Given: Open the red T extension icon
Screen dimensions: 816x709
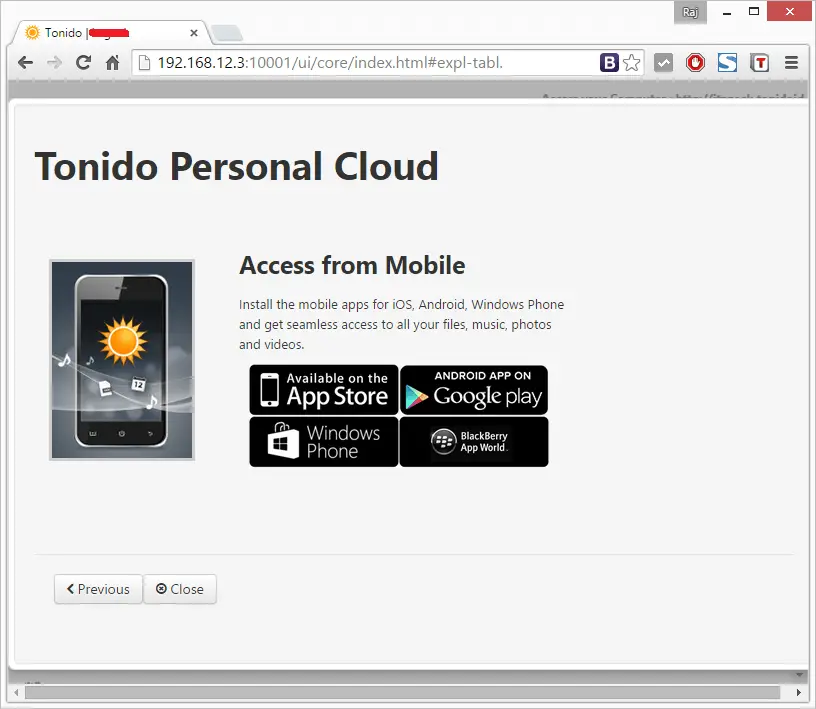Looking at the screenshot, I should 759,63.
